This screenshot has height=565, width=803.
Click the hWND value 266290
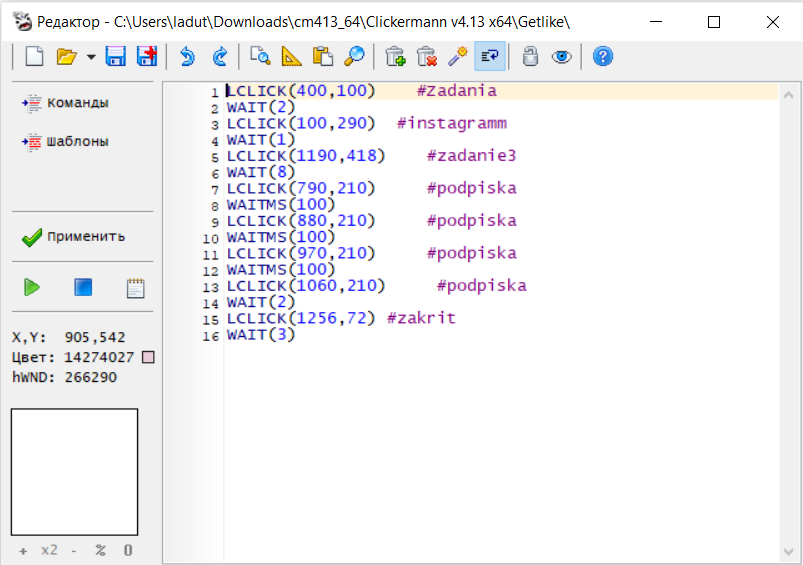point(91,377)
